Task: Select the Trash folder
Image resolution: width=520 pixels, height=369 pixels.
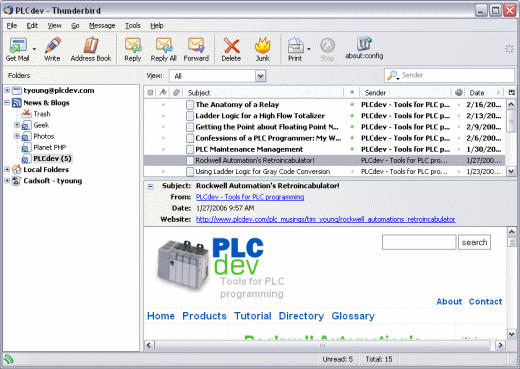Action: point(42,114)
